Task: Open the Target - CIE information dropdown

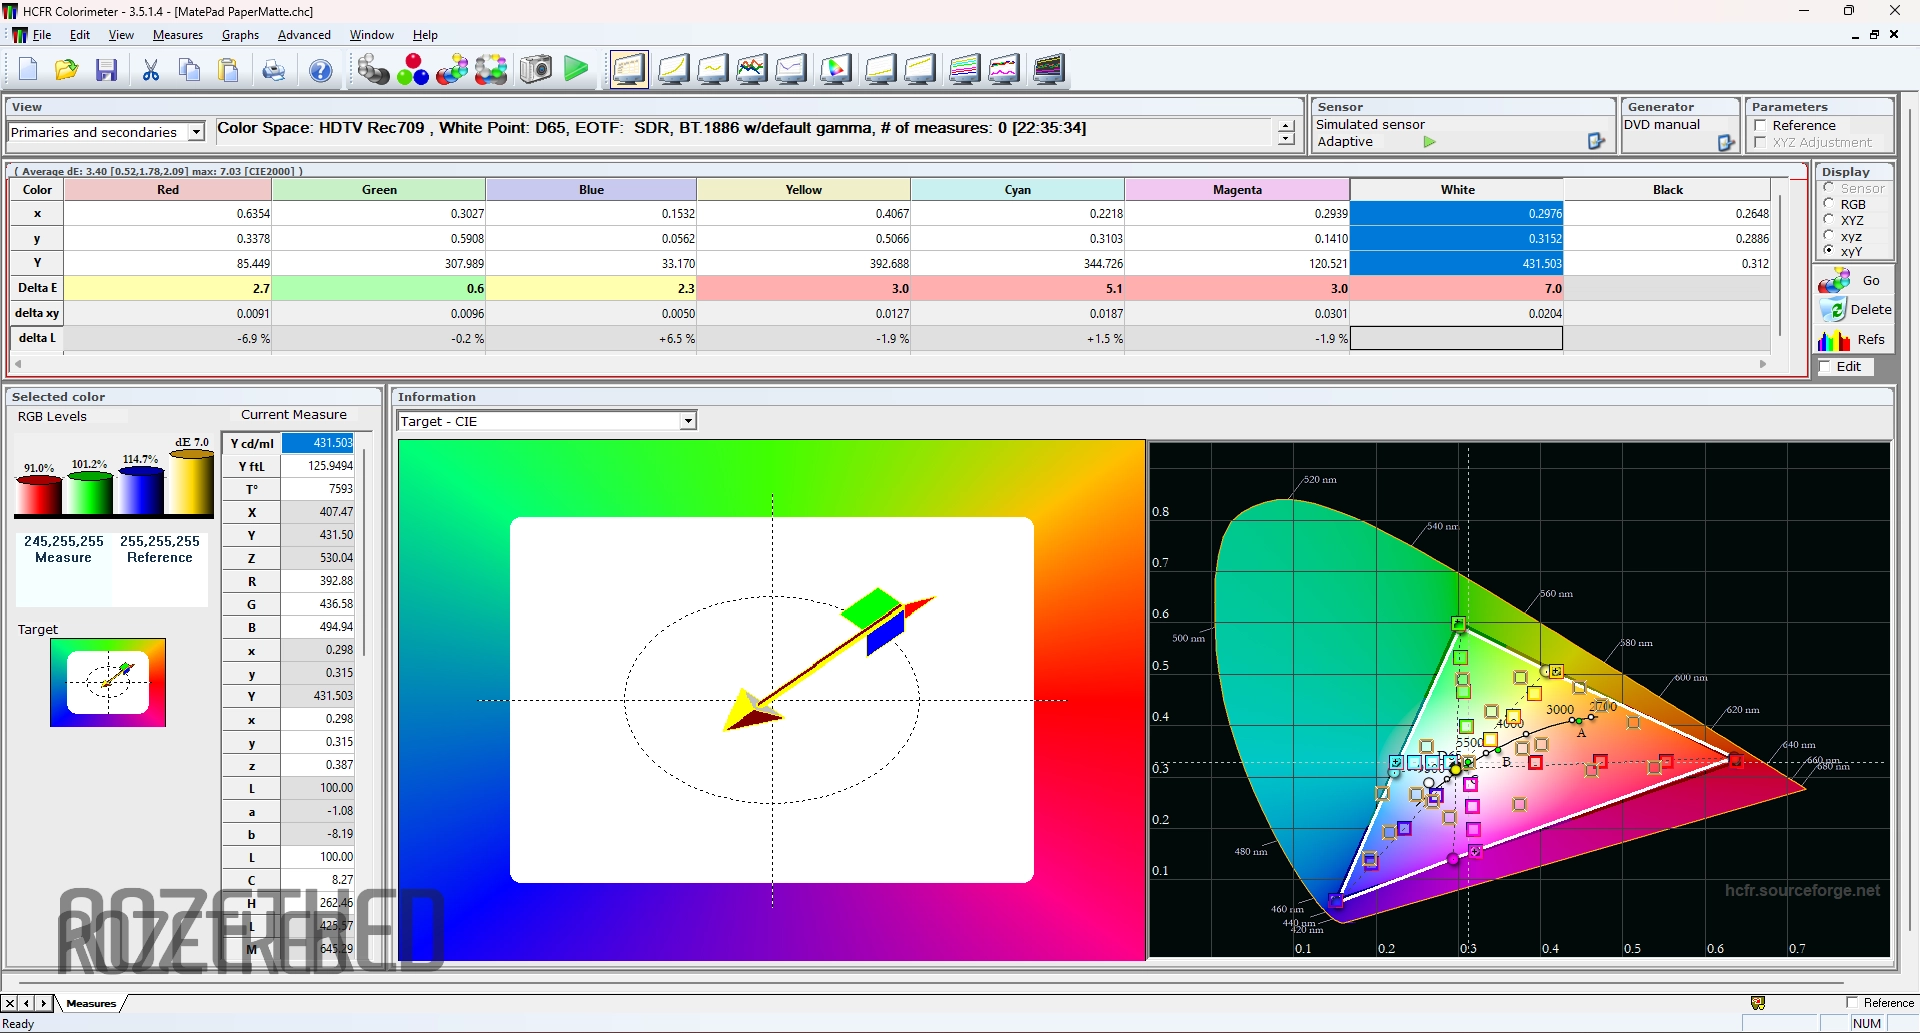Action: tap(688, 422)
